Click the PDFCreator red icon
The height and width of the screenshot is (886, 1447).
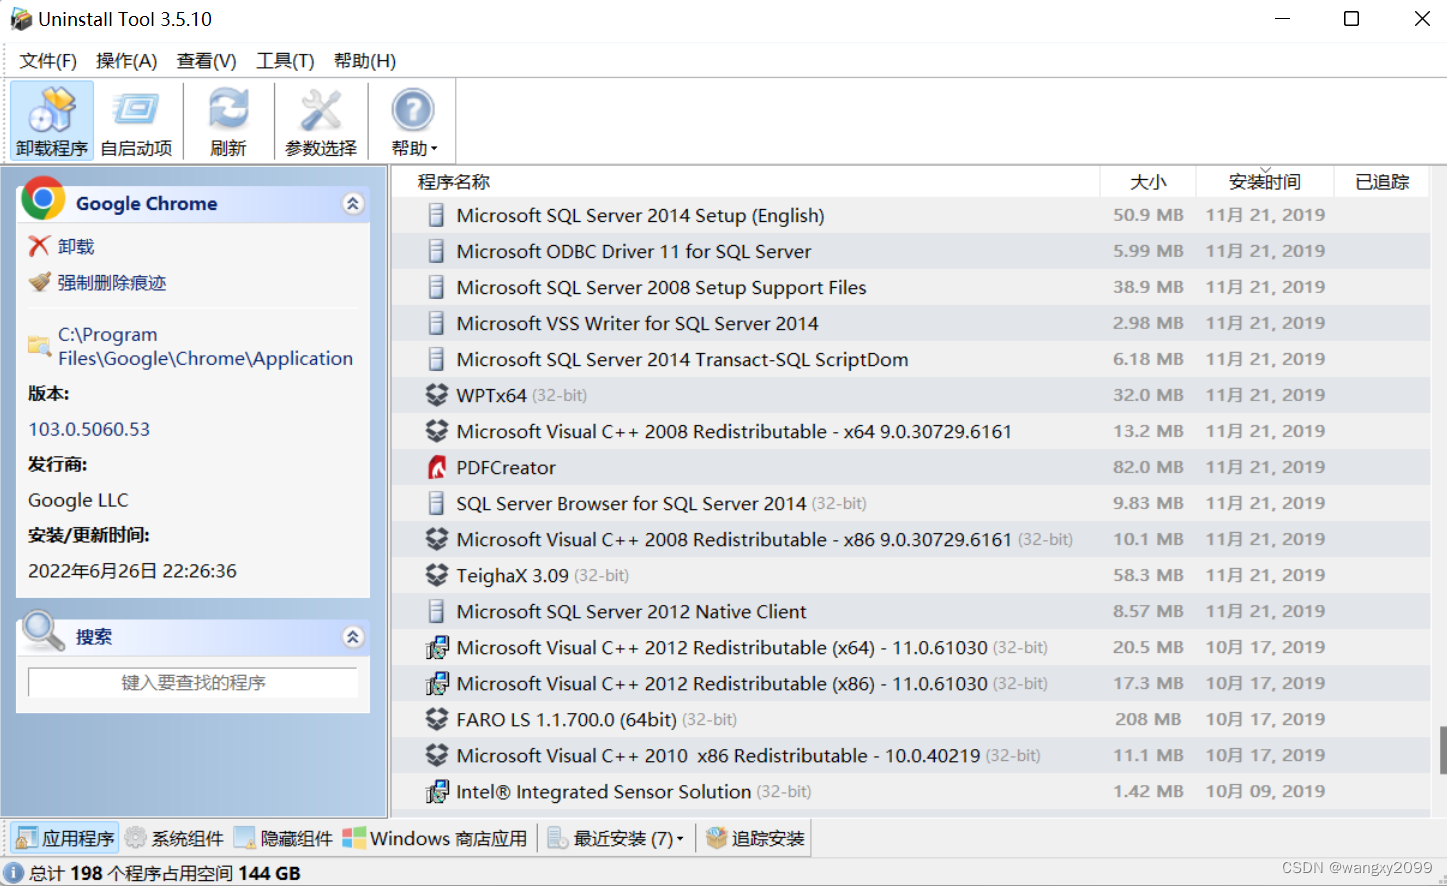pos(436,467)
